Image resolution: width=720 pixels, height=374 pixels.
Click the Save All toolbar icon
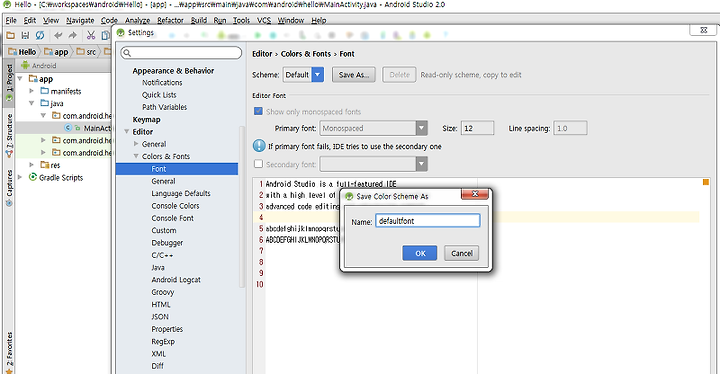[25, 35]
